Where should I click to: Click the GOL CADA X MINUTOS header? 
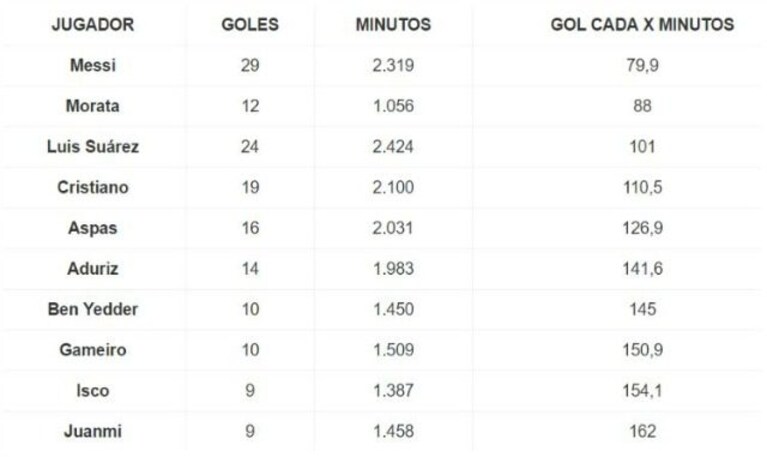tap(642, 24)
